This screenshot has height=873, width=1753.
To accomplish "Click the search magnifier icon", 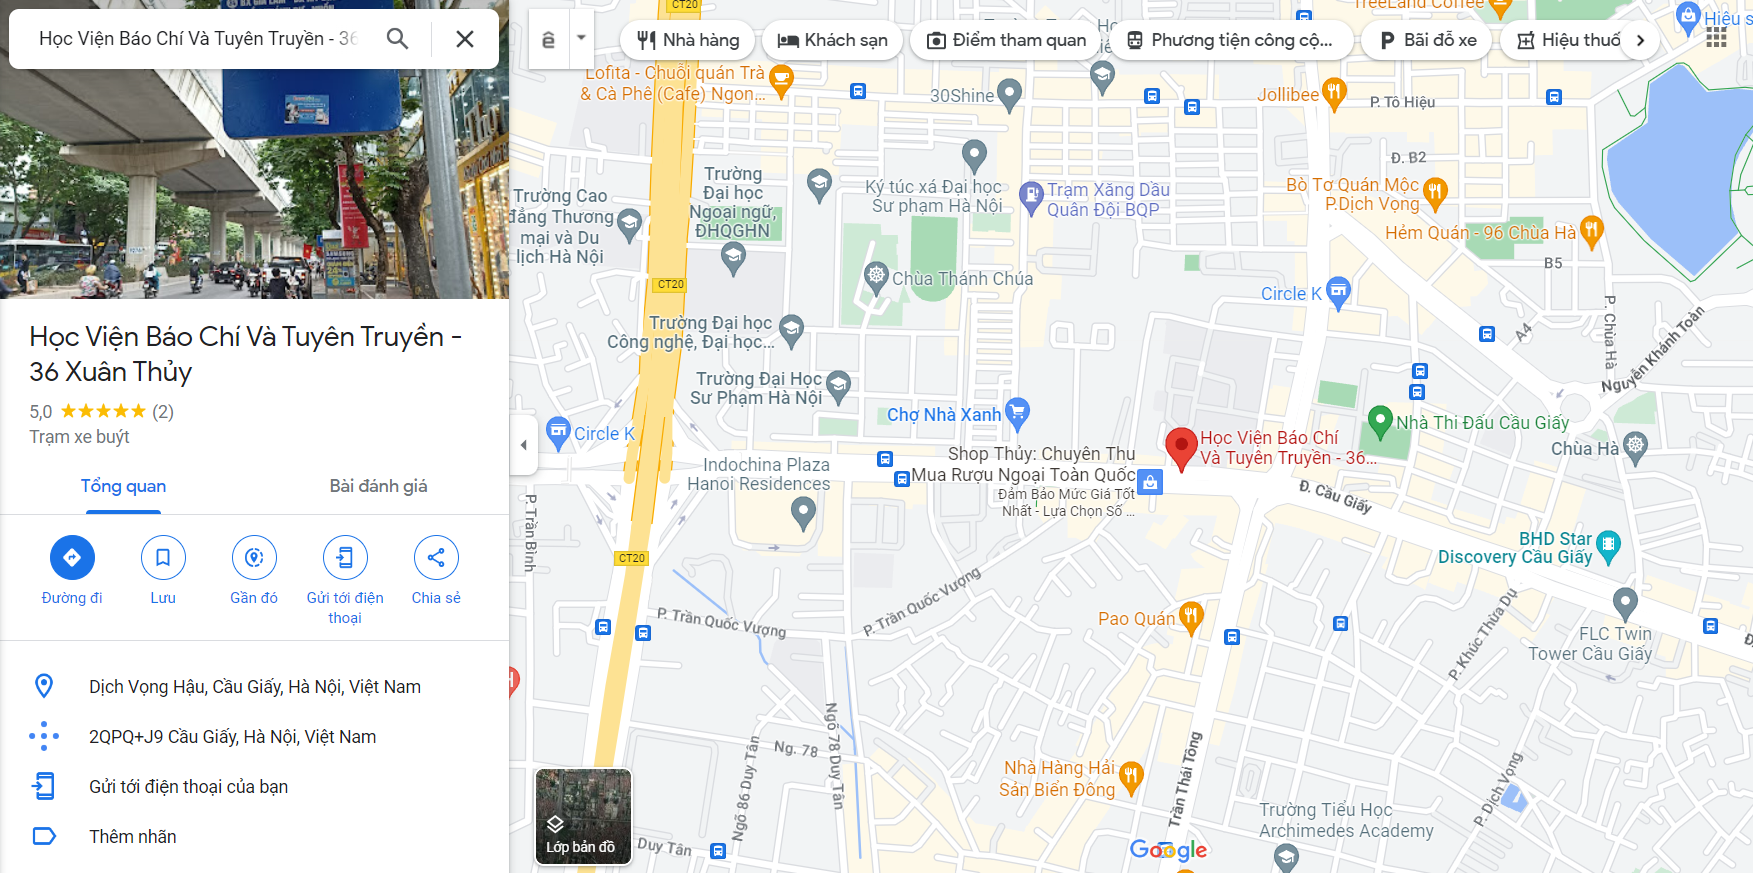I will [x=397, y=39].
